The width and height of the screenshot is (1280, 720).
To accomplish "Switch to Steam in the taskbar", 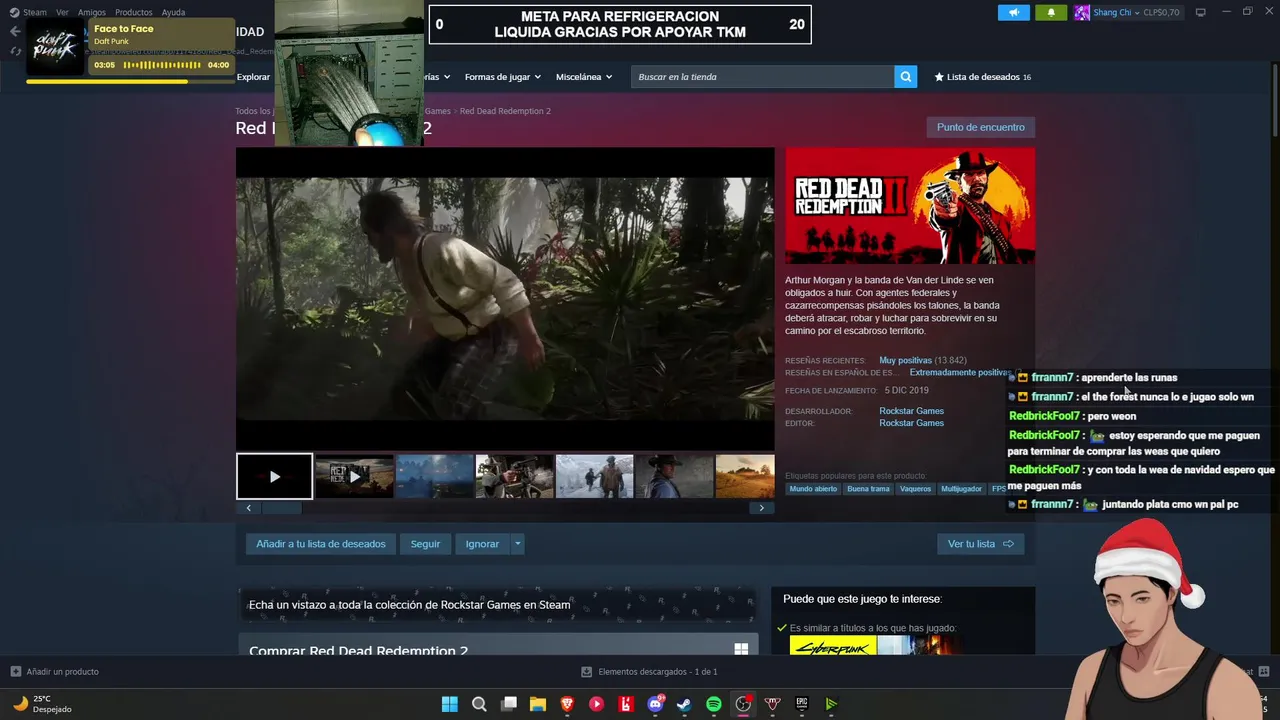I will (x=684, y=704).
